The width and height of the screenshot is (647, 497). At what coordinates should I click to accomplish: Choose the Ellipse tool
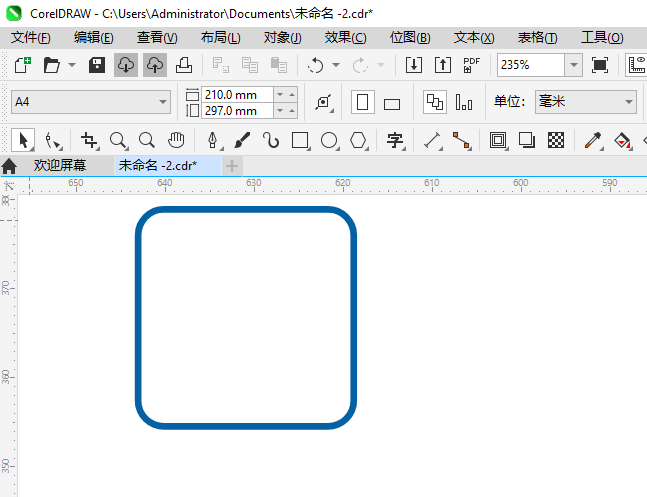click(328, 140)
